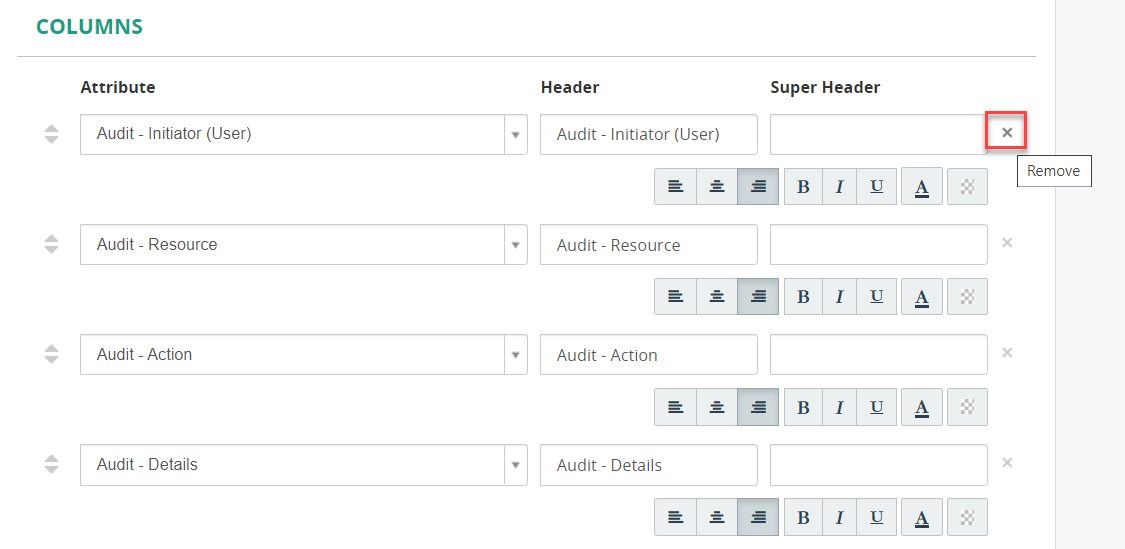Toggle bold for Audit - Initiator (User) row
1125x549 pixels.
pyautogui.click(x=804, y=187)
